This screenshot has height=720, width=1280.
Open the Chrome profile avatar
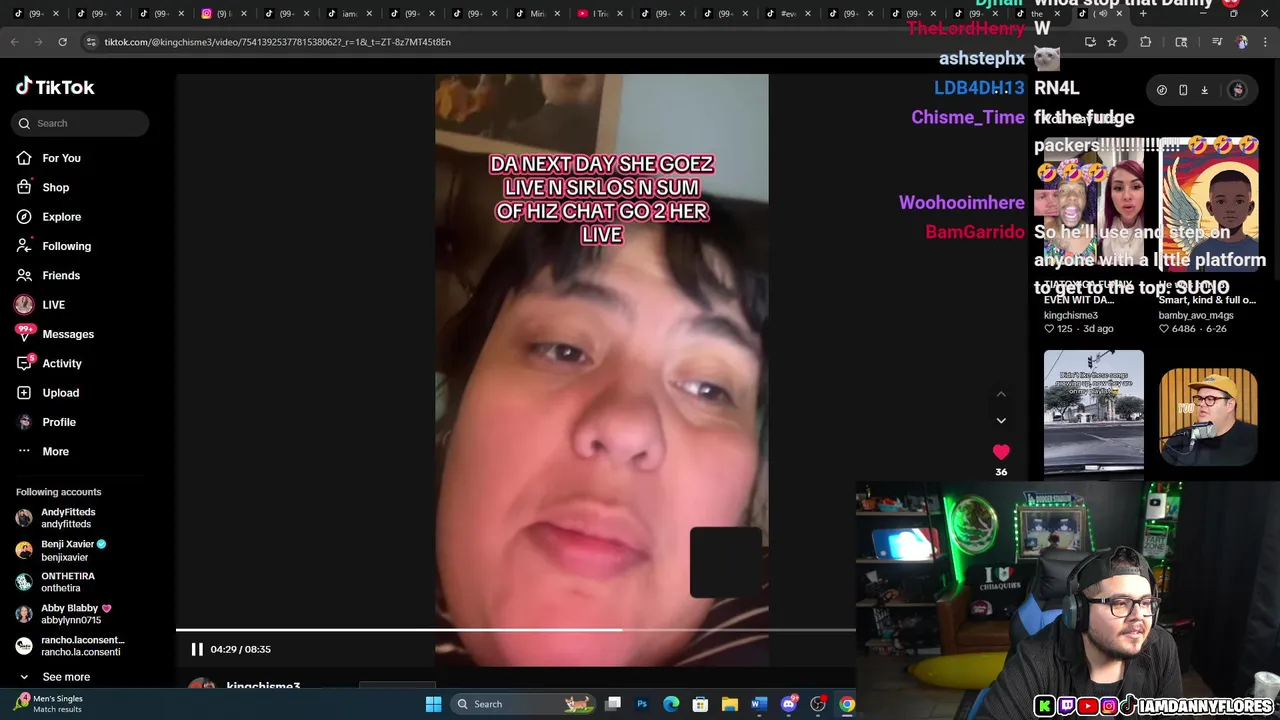[1242, 42]
